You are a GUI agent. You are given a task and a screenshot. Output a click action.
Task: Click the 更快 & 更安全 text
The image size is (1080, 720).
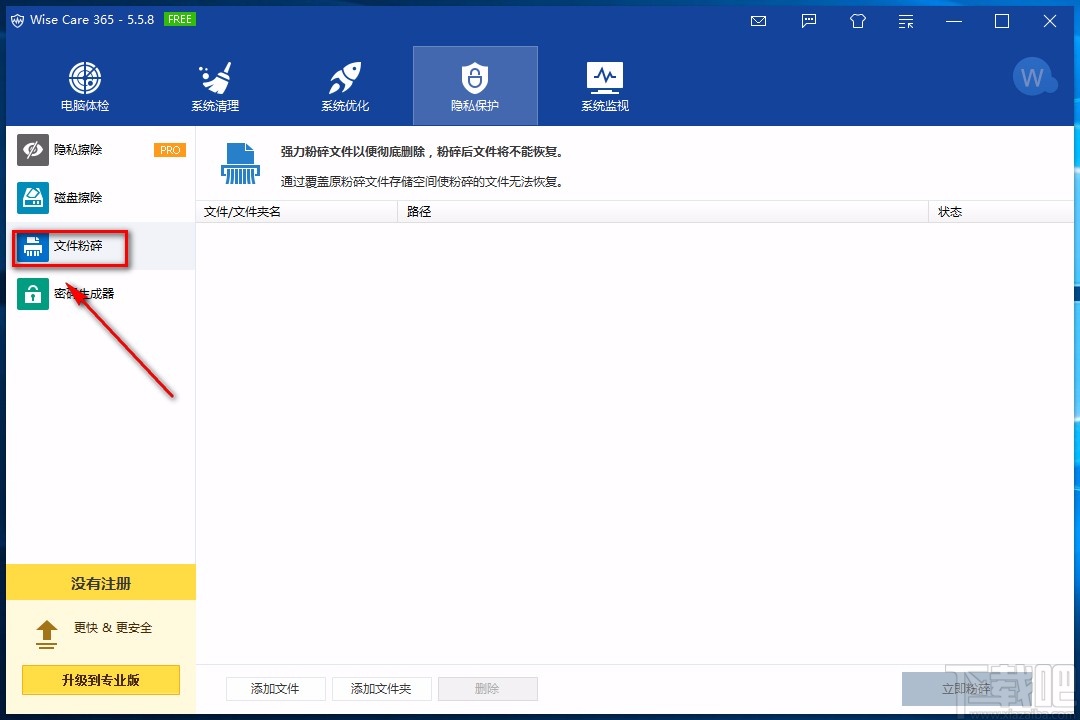pyautogui.click(x=113, y=628)
